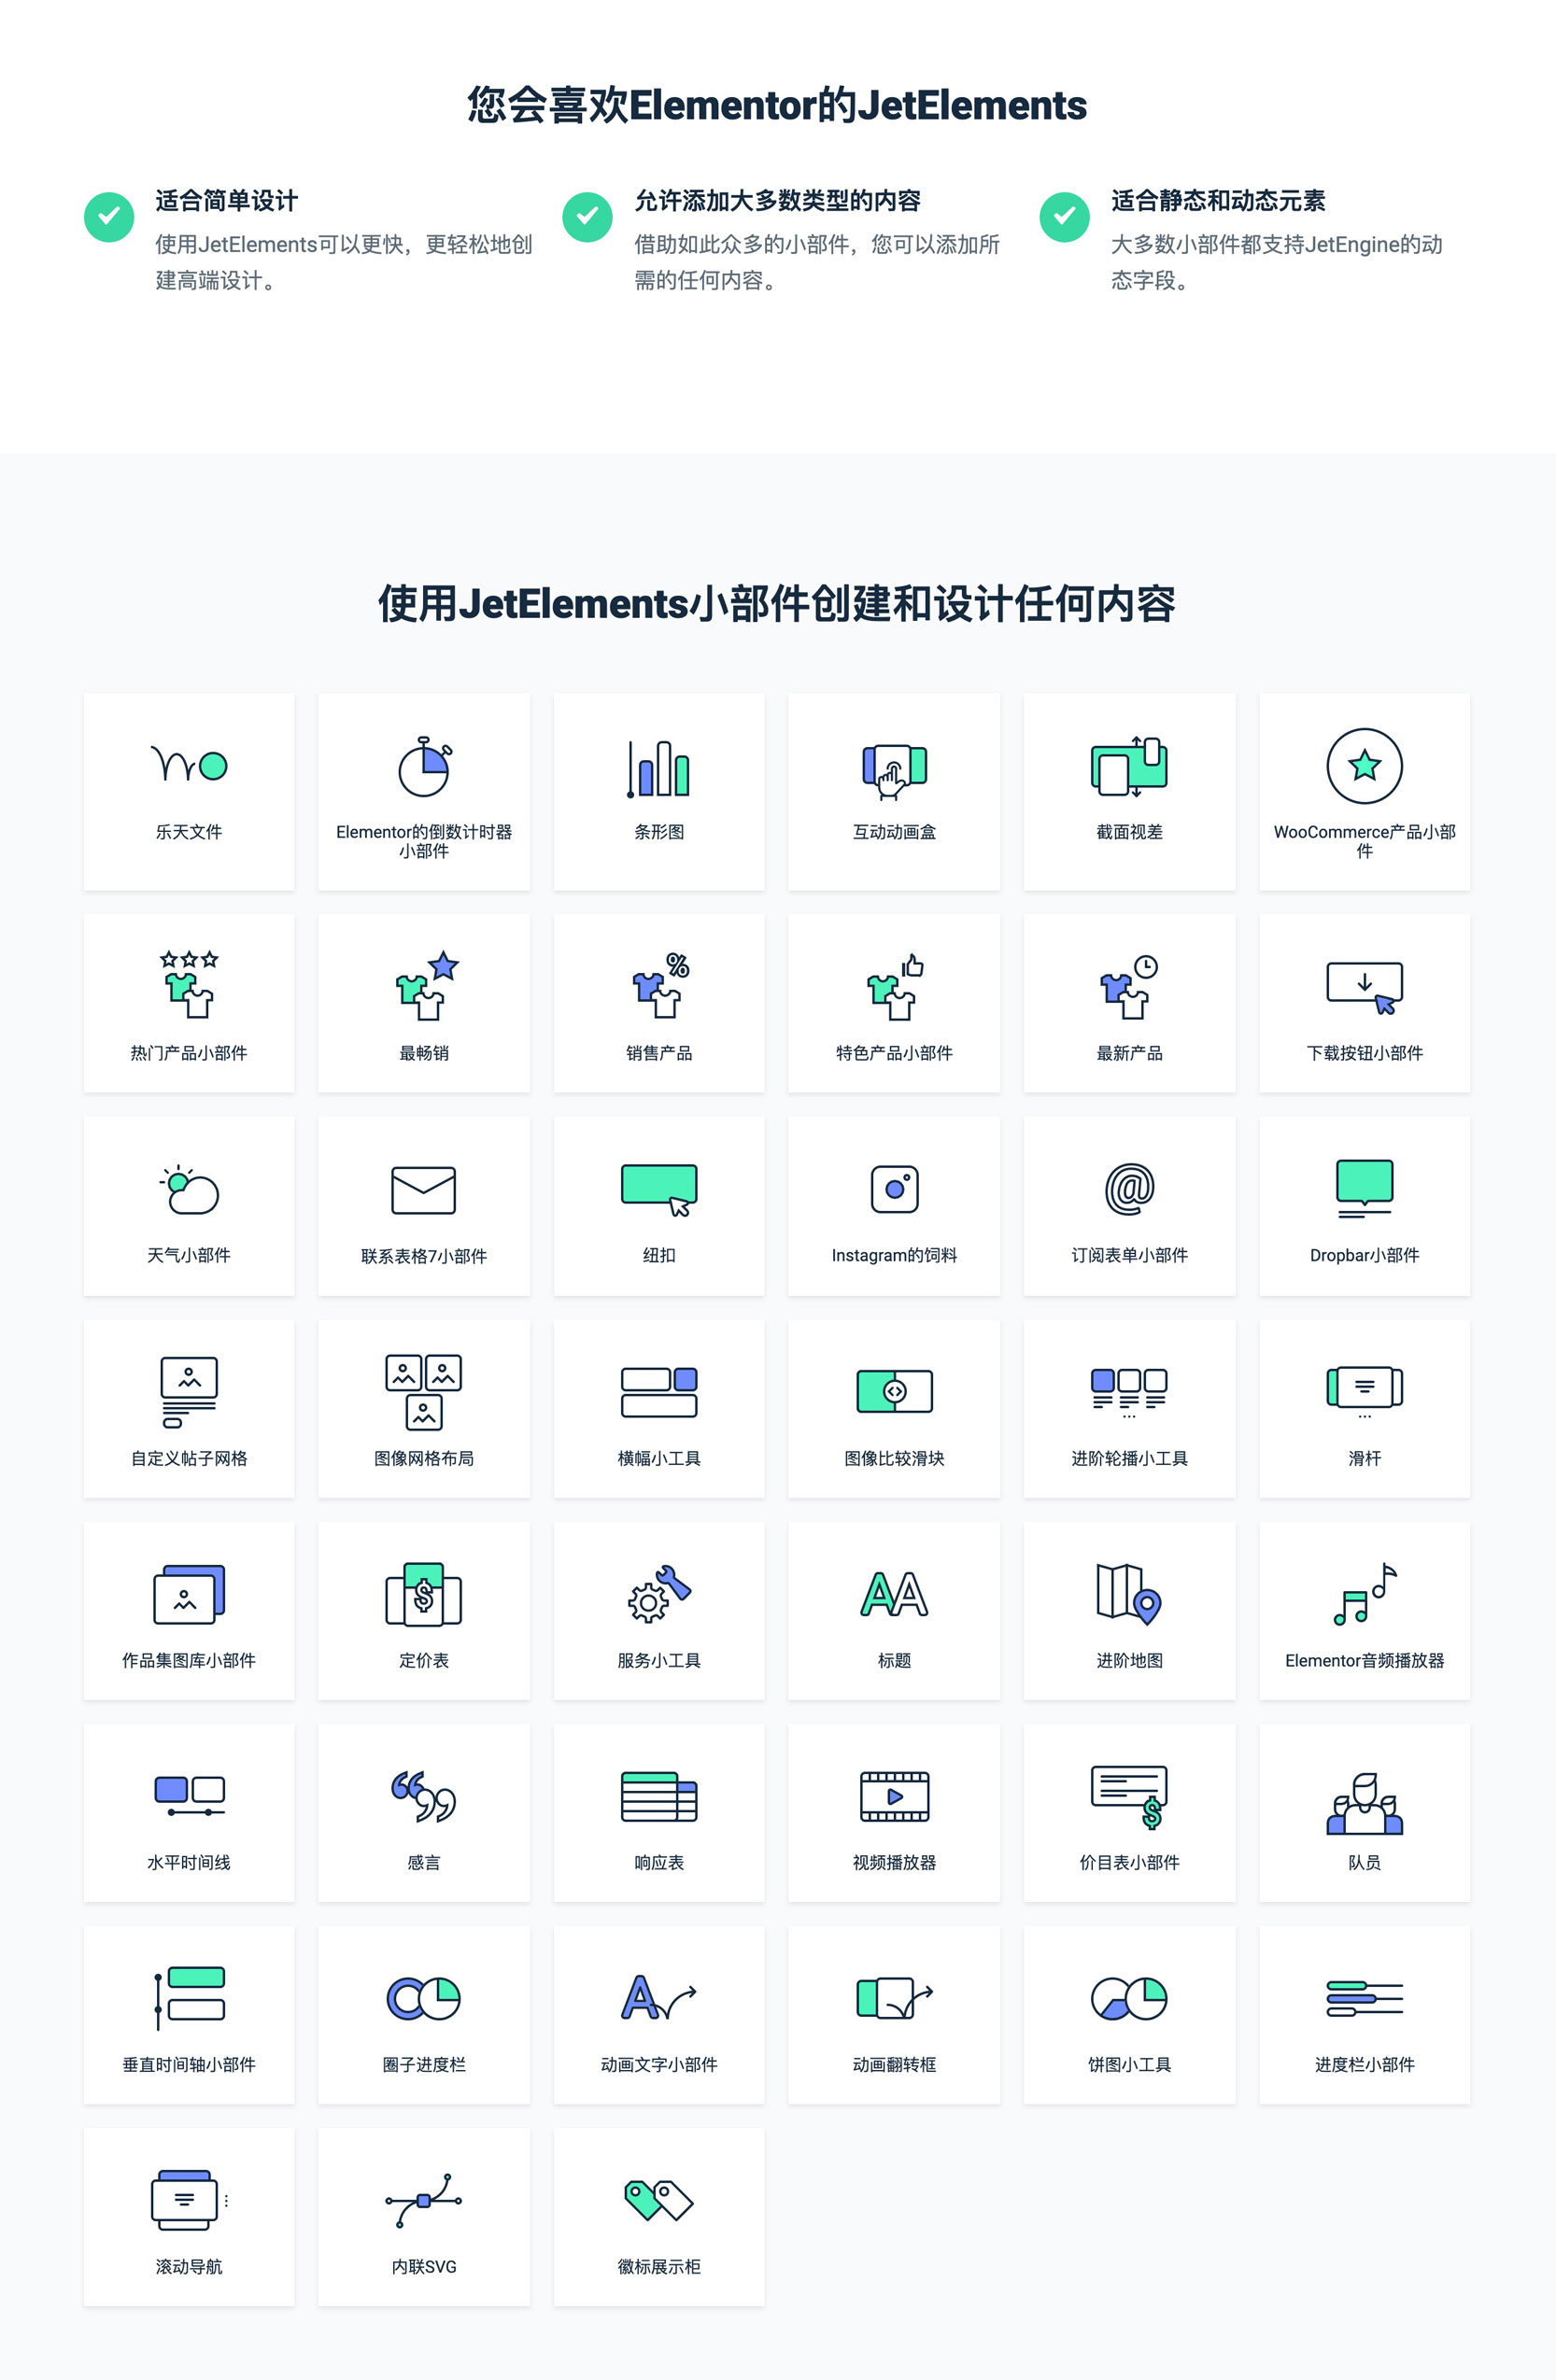Select the 最新产品 clock shirts icon

pos(1129,986)
